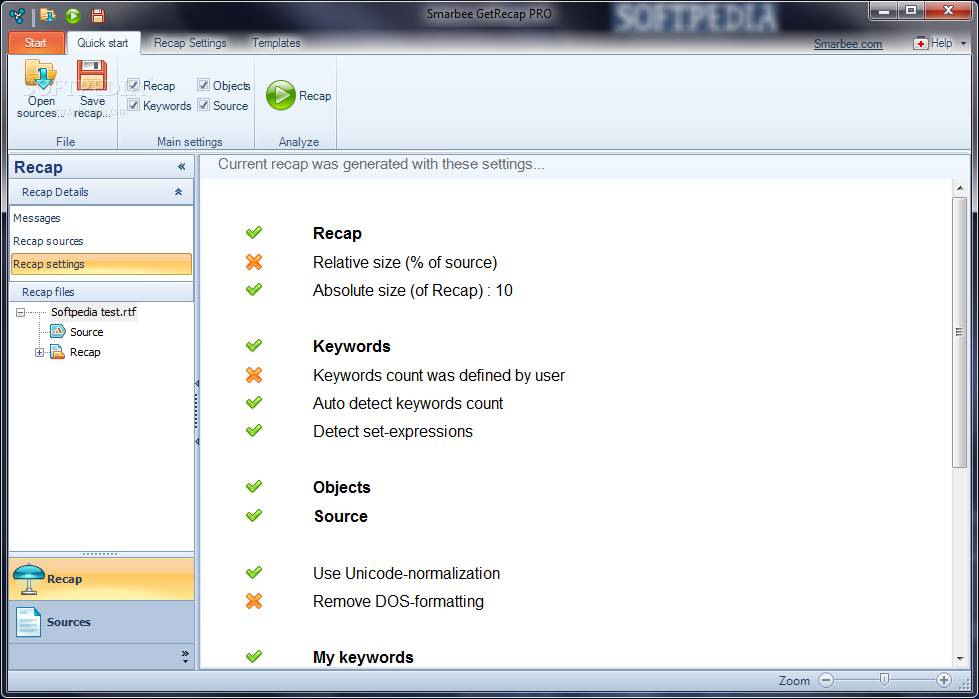
Task: Click the Zoom slider handle
Action: click(x=883, y=680)
